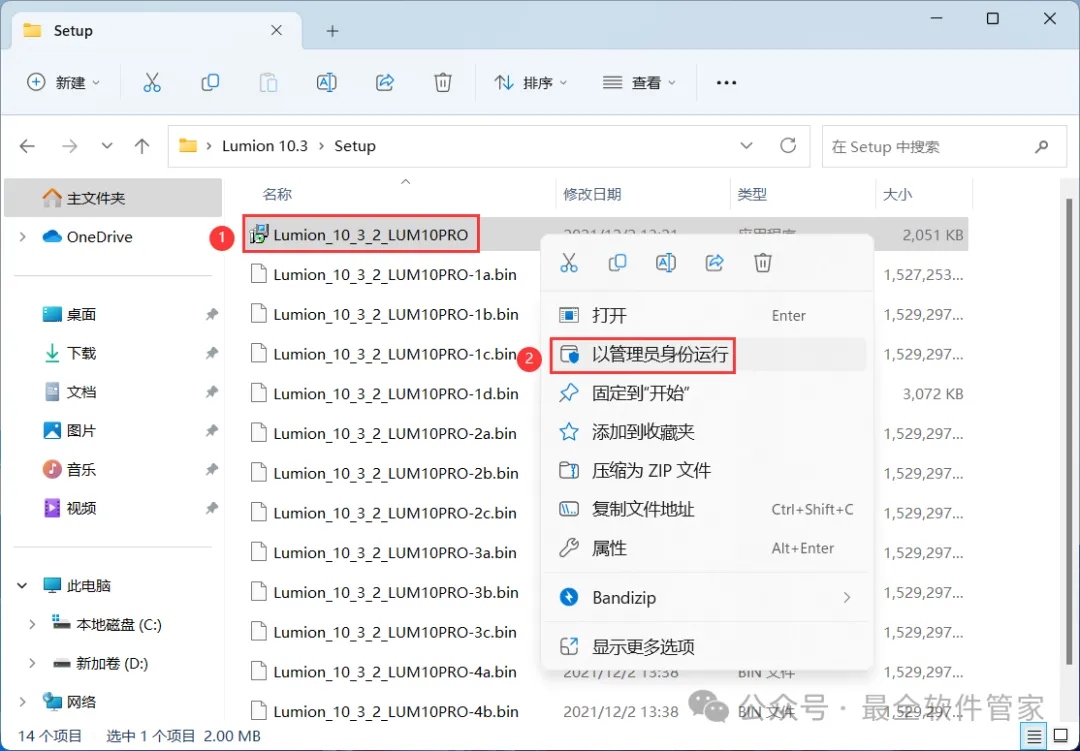Image resolution: width=1080 pixels, height=751 pixels.
Task: Select 主文件夹 in navigation pane
Action: pos(113,198)
